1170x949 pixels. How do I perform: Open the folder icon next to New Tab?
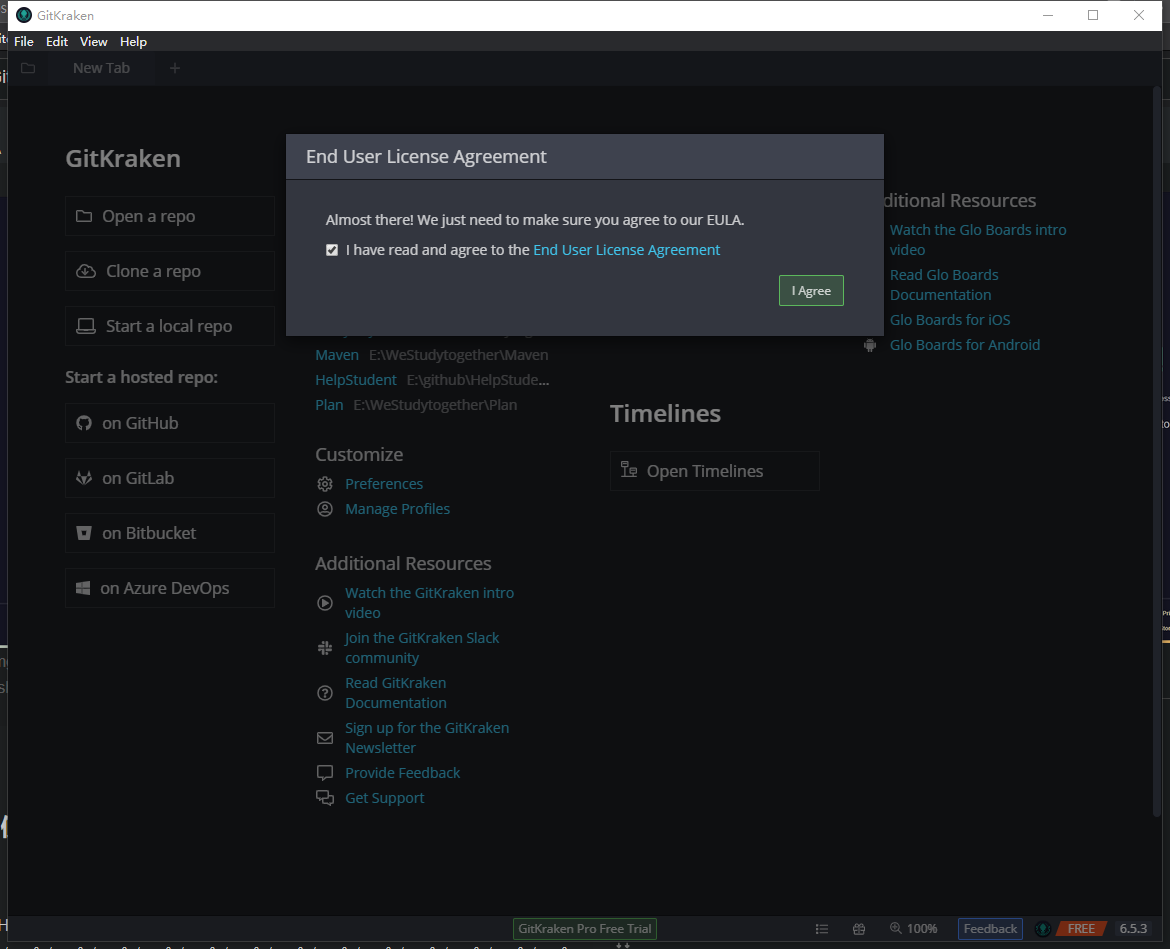tap(27, 67)
